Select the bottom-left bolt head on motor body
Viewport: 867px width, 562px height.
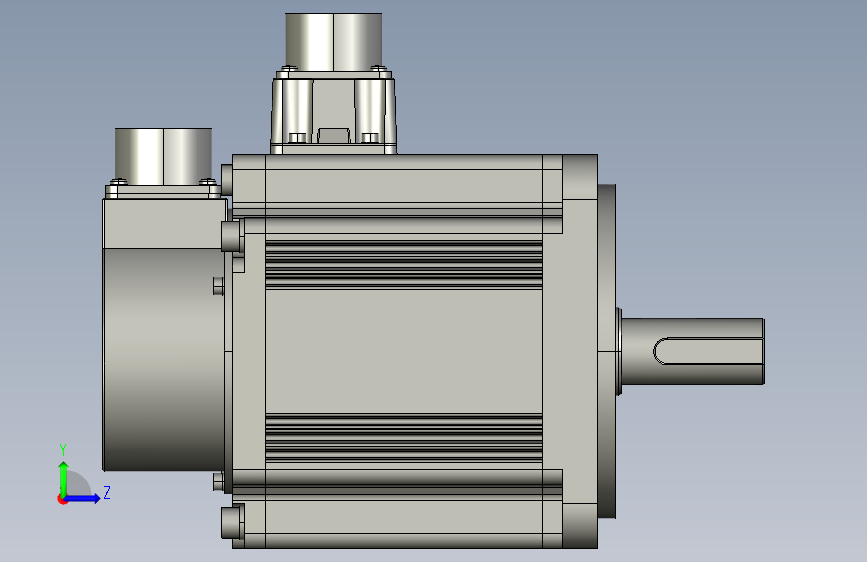[232, 522]
